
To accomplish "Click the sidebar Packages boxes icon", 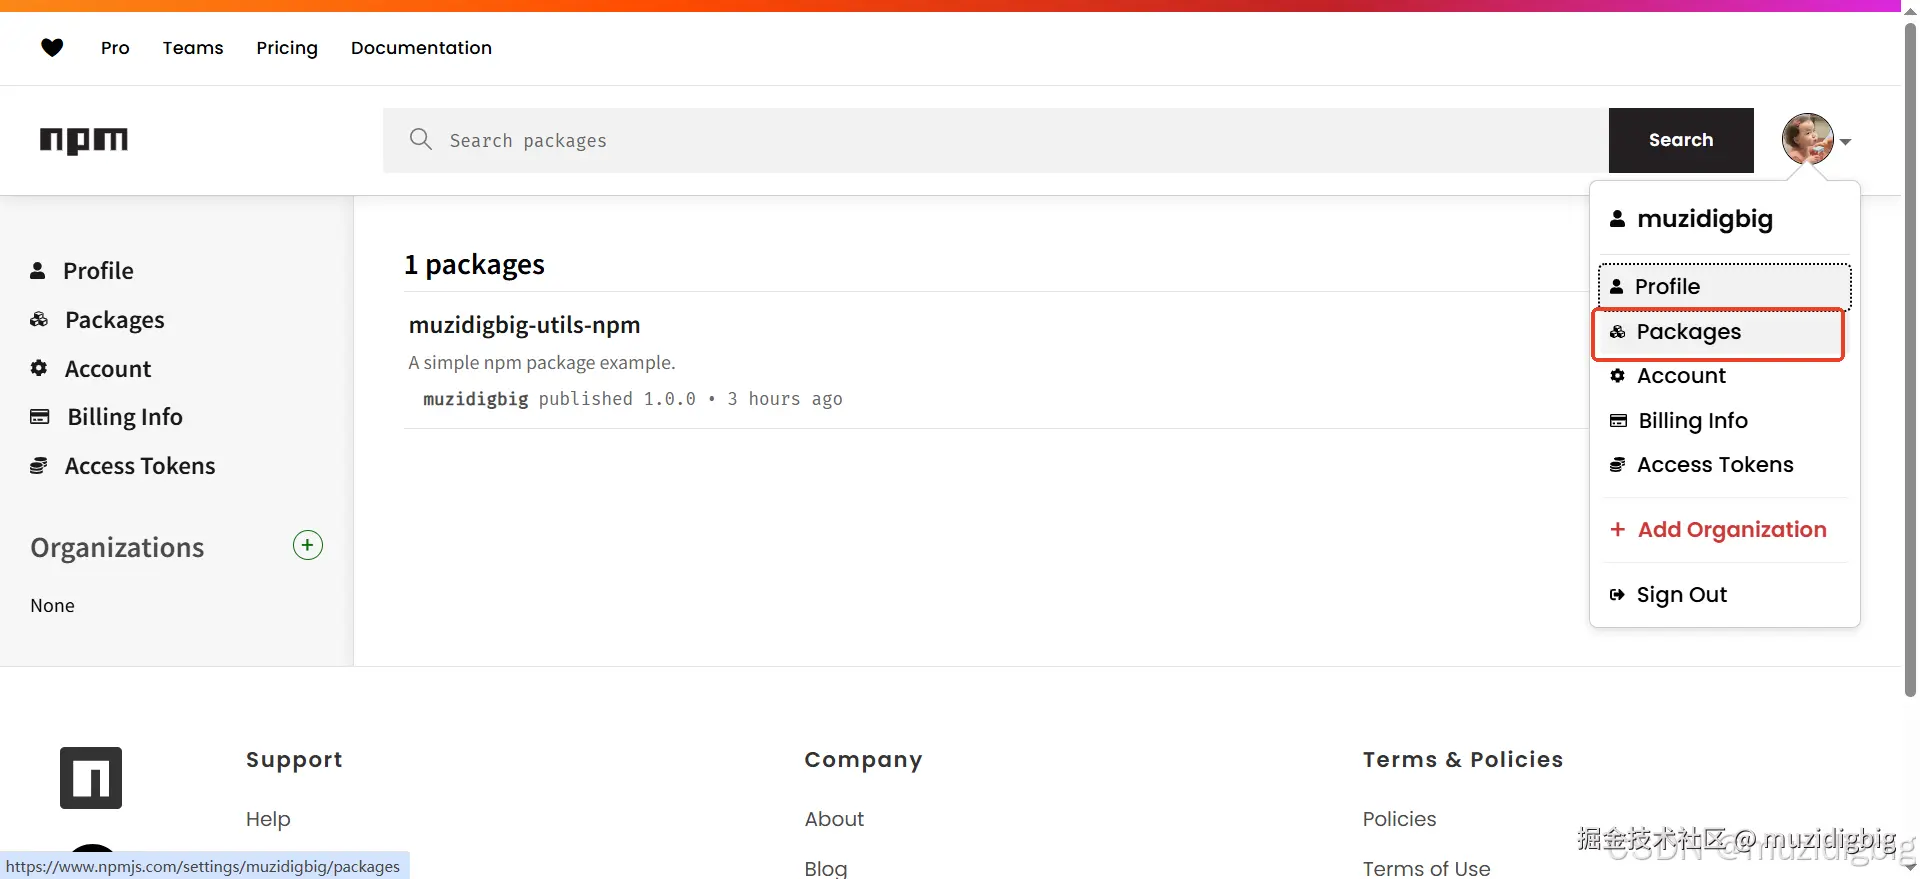I will click(39, 319).
